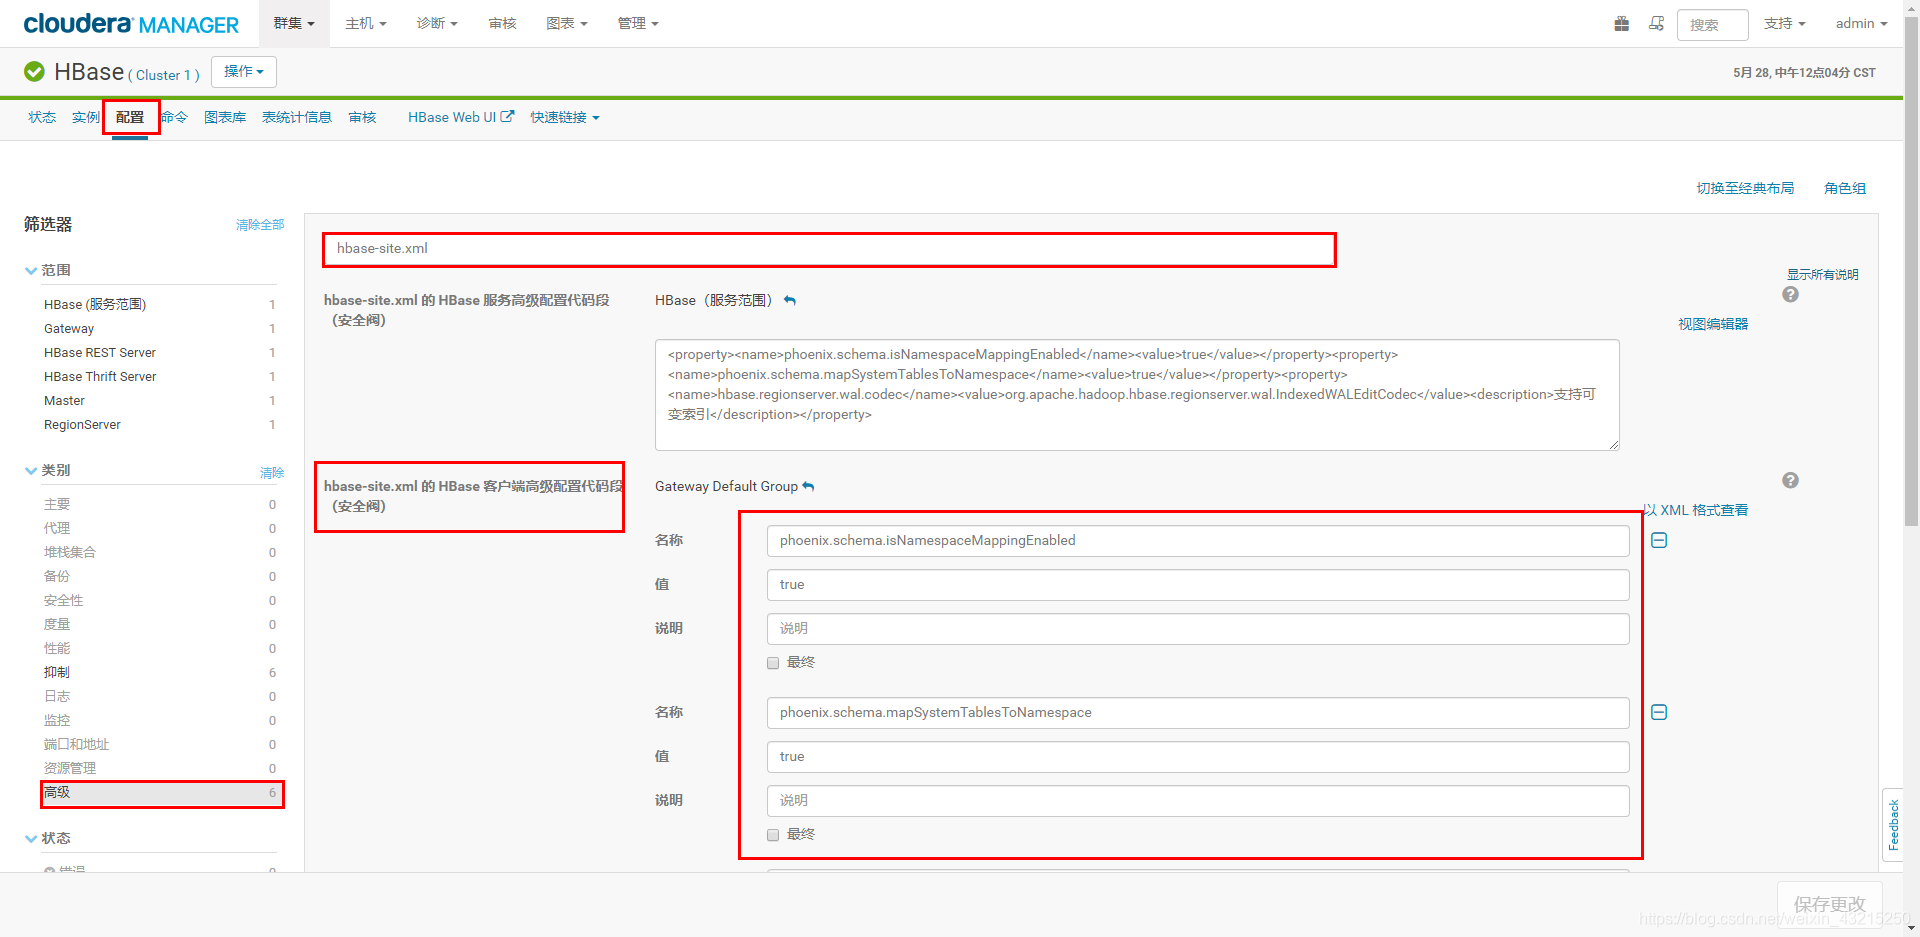The image size is (1920, 937).
Task: Toggle final checkbox for isNamespaceMappingEnabled
Action: pyautogui.click(x=773, y=663)
